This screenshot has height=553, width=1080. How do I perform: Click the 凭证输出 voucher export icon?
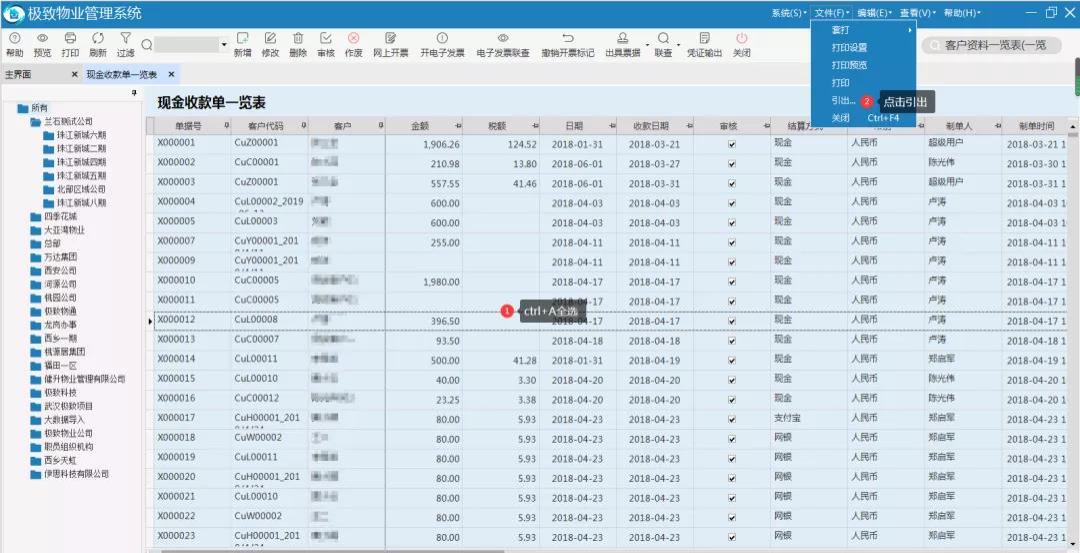pyautogui.click(x=704, y=39)
